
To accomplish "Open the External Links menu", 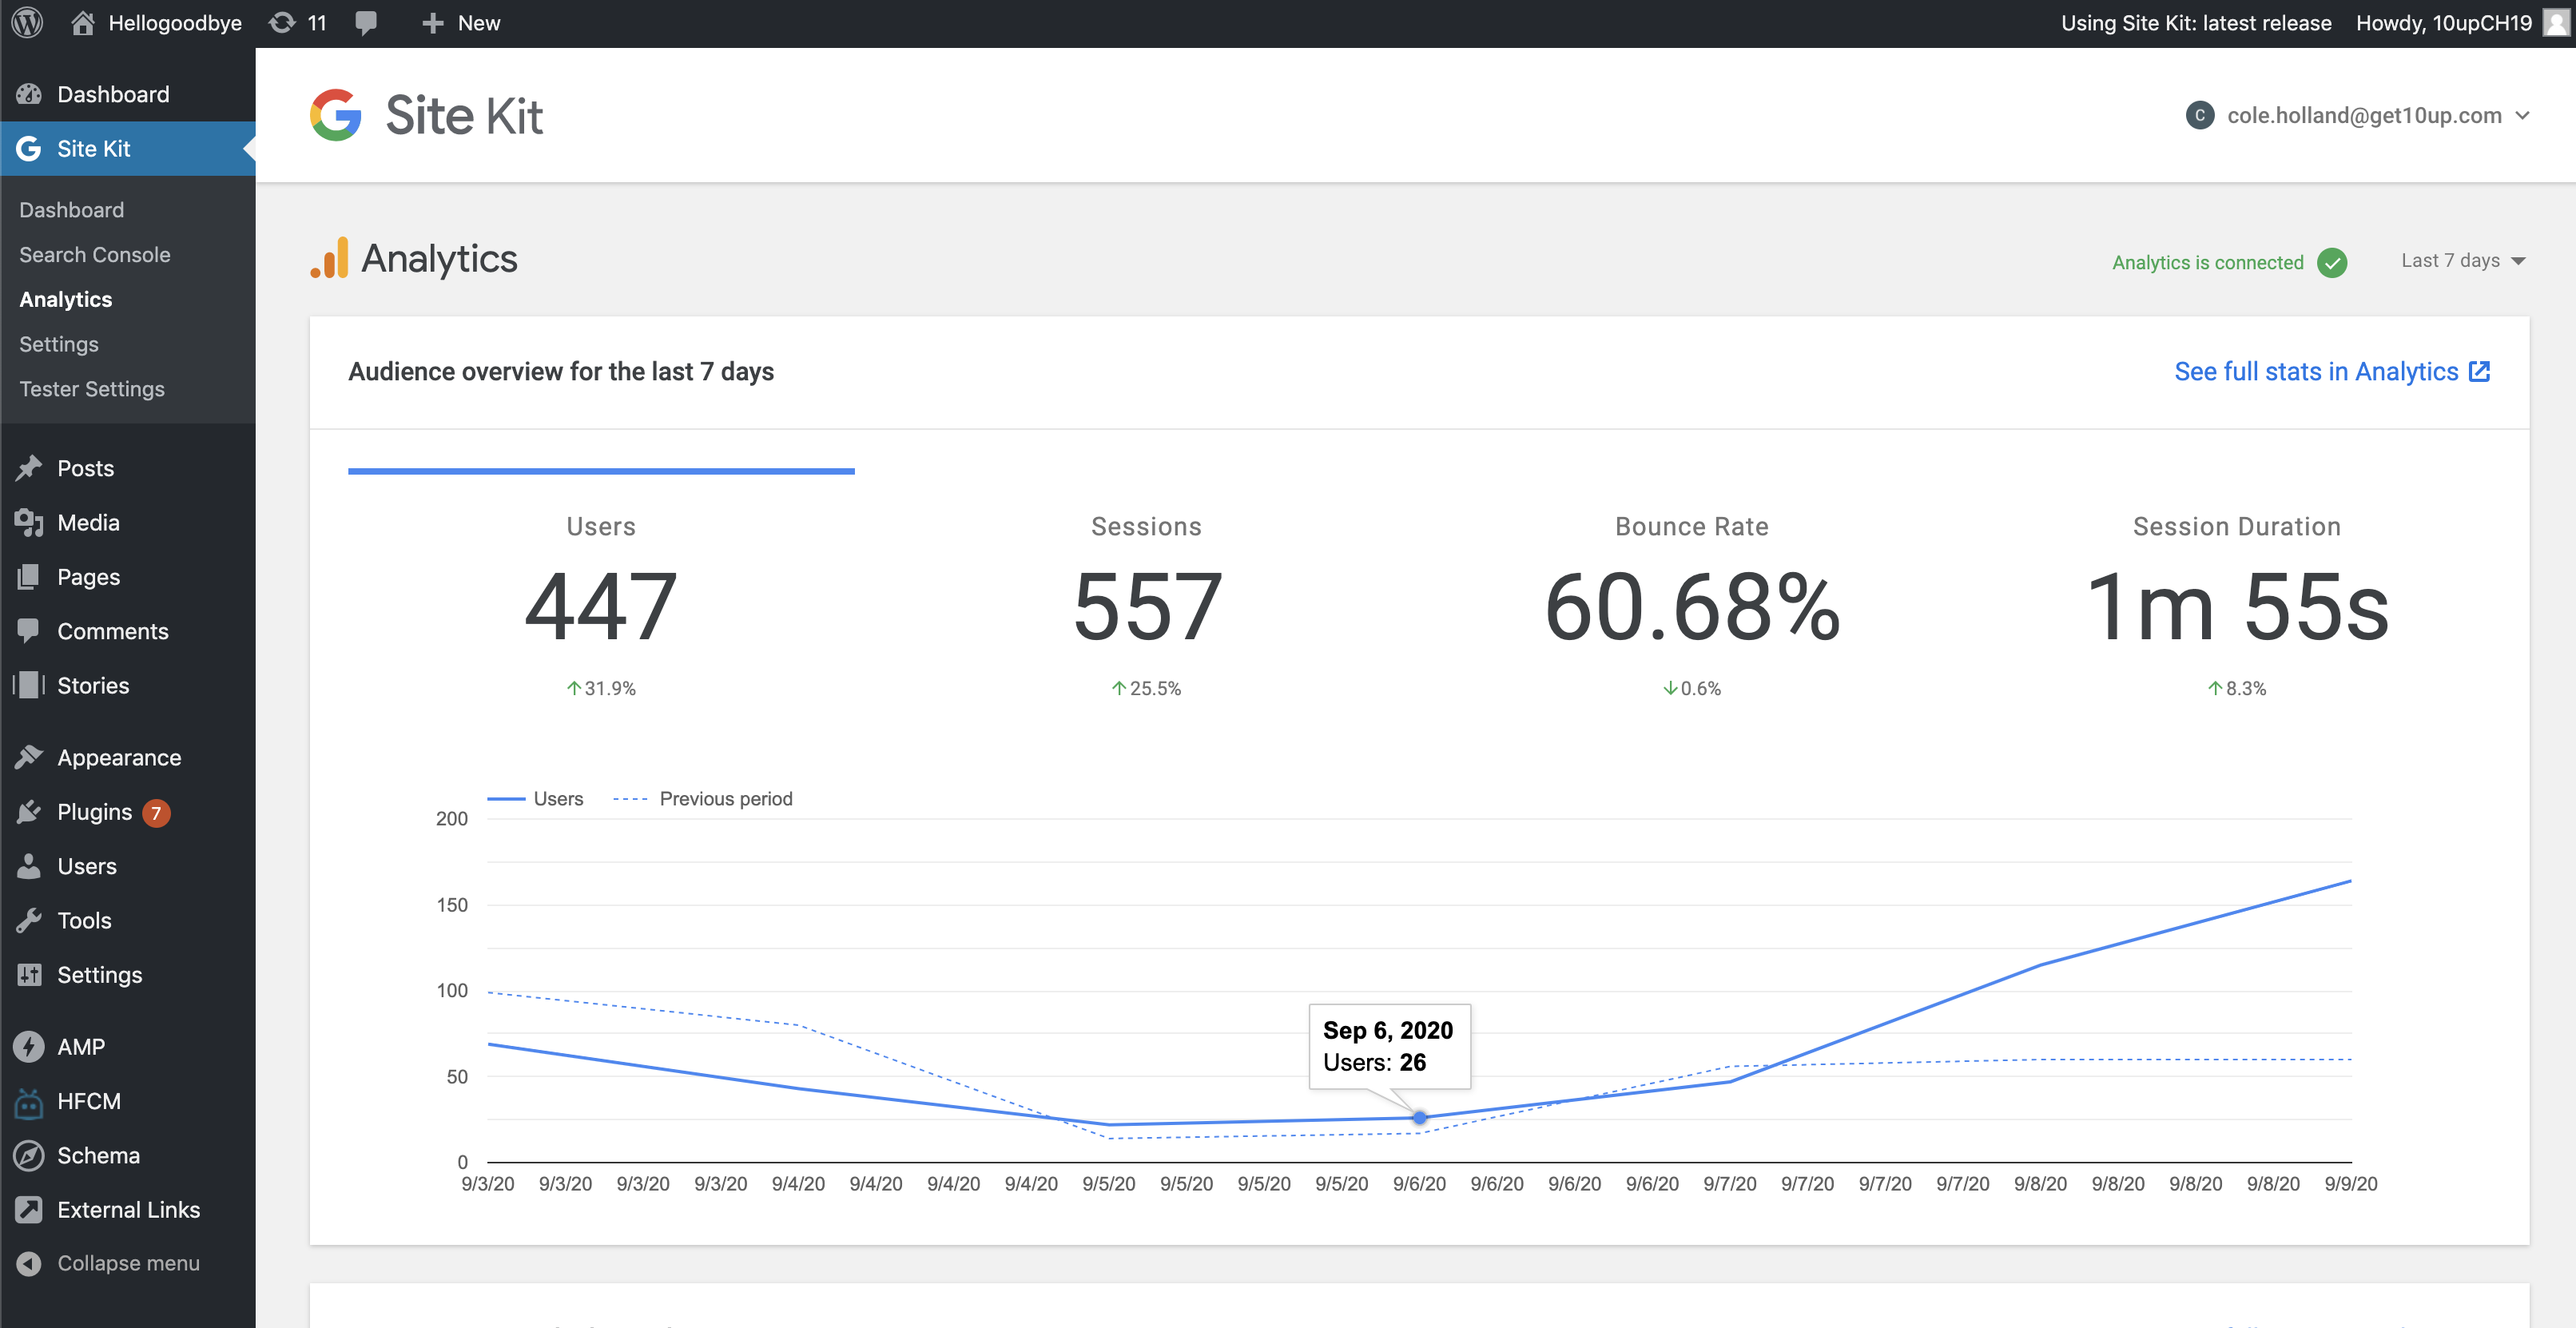I will pyautogui.click(x=128, y=1210).
